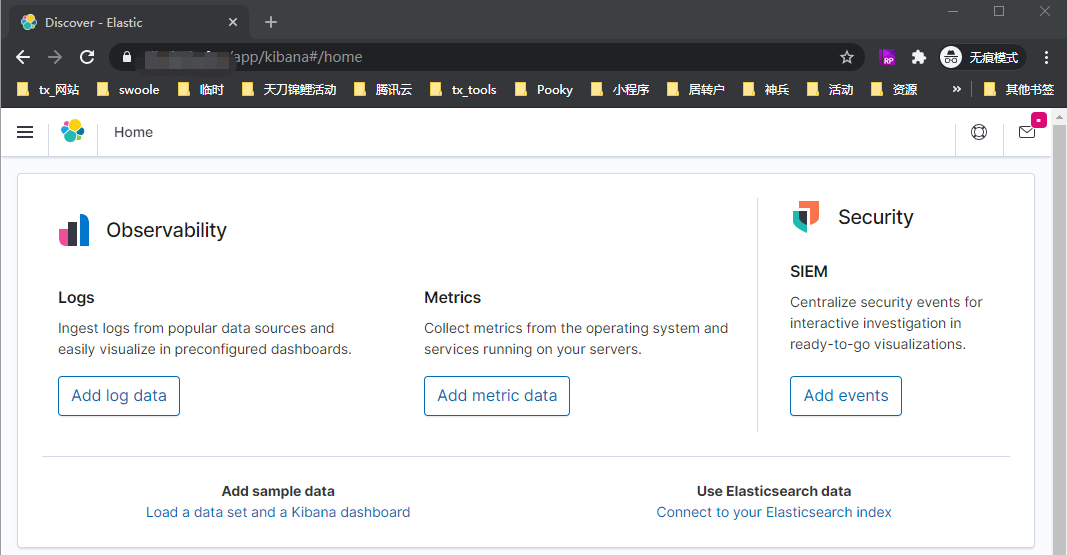The image size is (1067, 555).
Task: Open the help menu lifebuoy icon
Action: (x=979, y=132)
